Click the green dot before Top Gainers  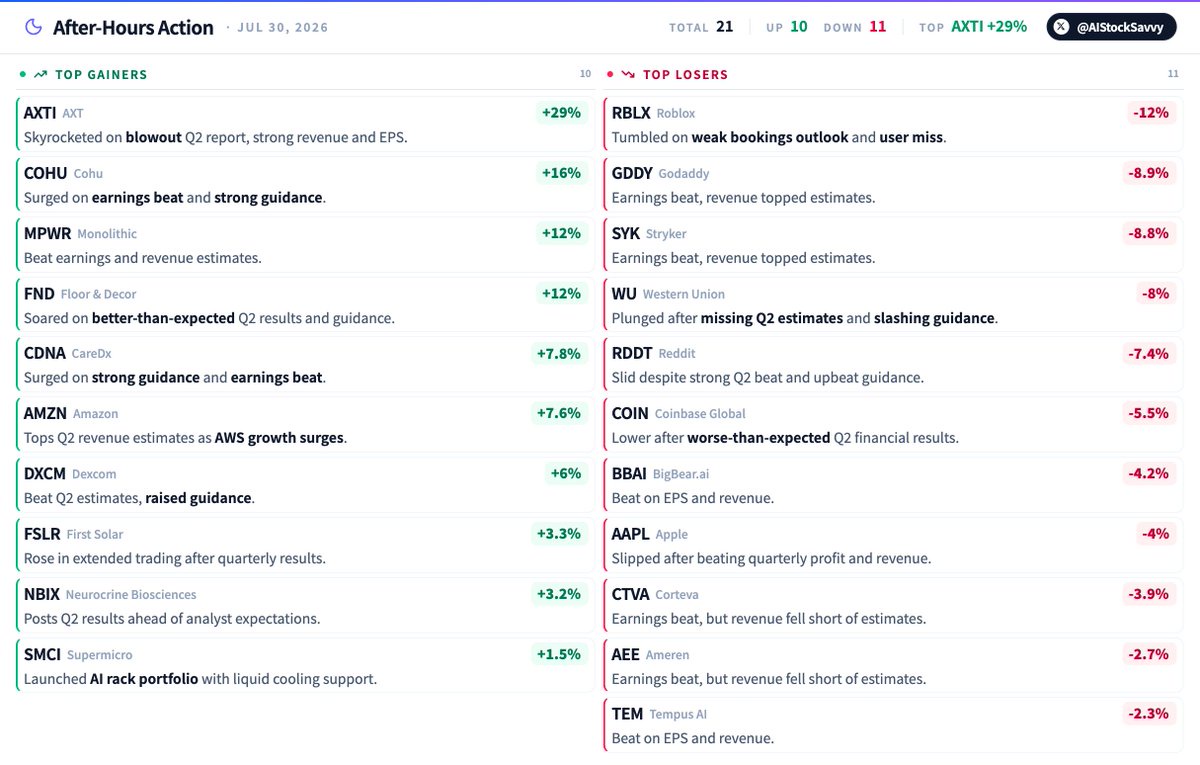(x=22, y=74)
